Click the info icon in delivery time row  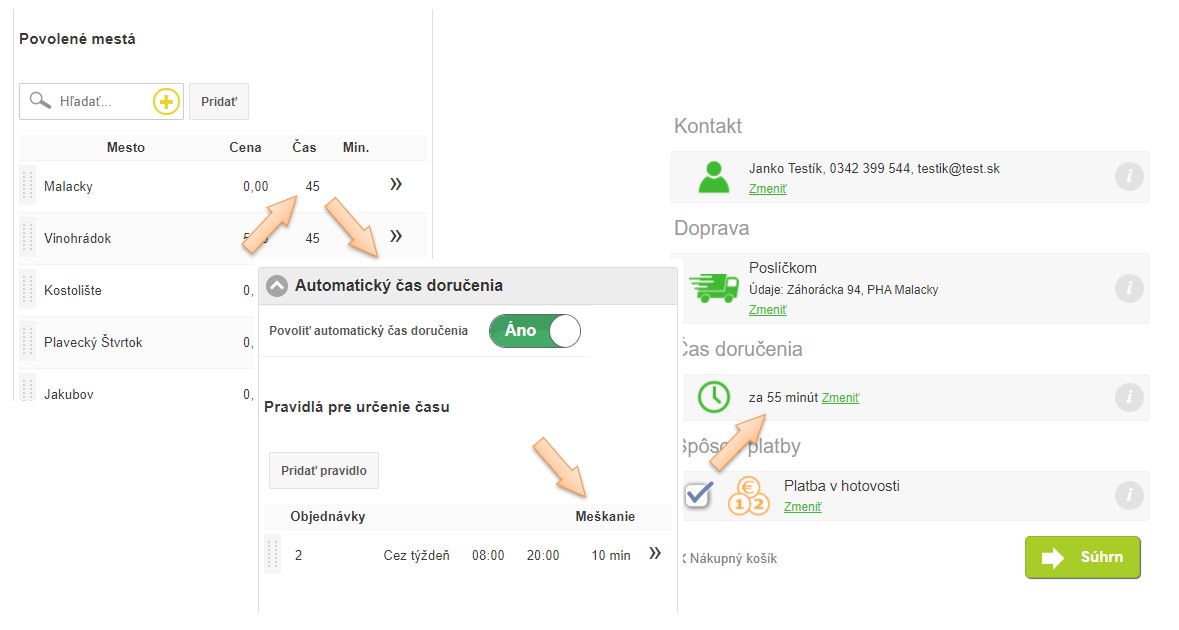[1128, 397]
